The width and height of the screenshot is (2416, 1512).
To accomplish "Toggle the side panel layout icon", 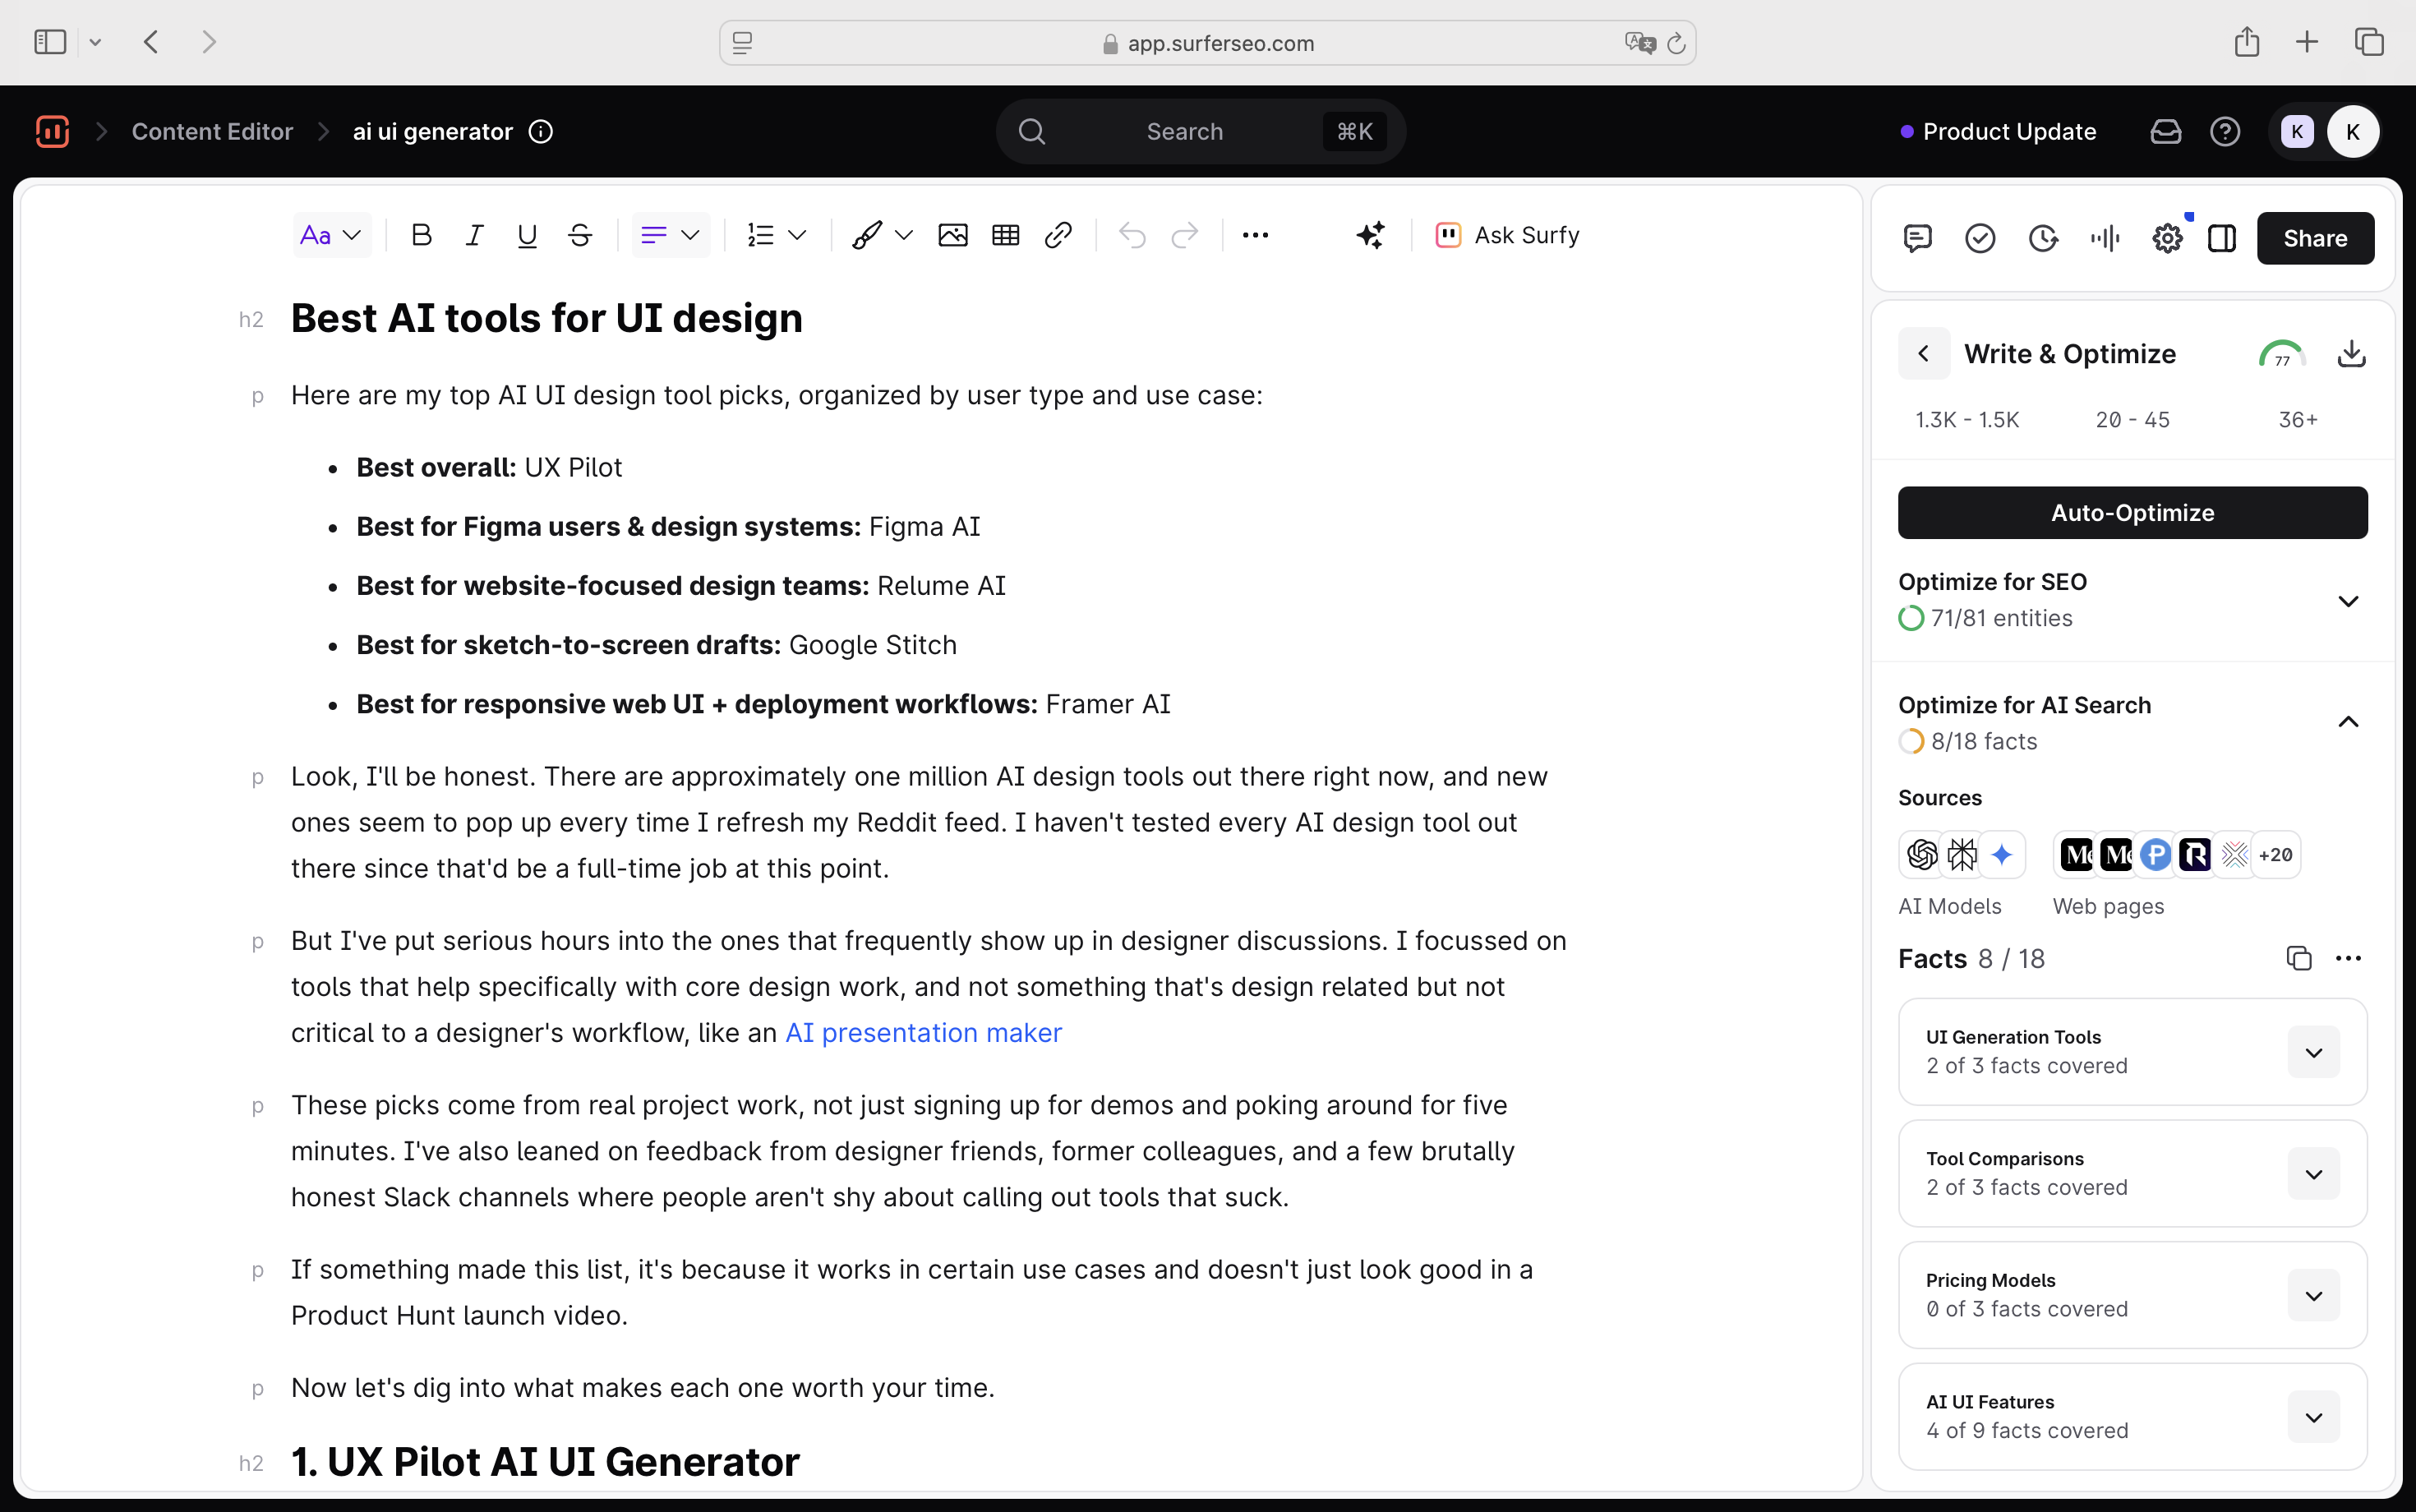I will (x=2222, y=238).
